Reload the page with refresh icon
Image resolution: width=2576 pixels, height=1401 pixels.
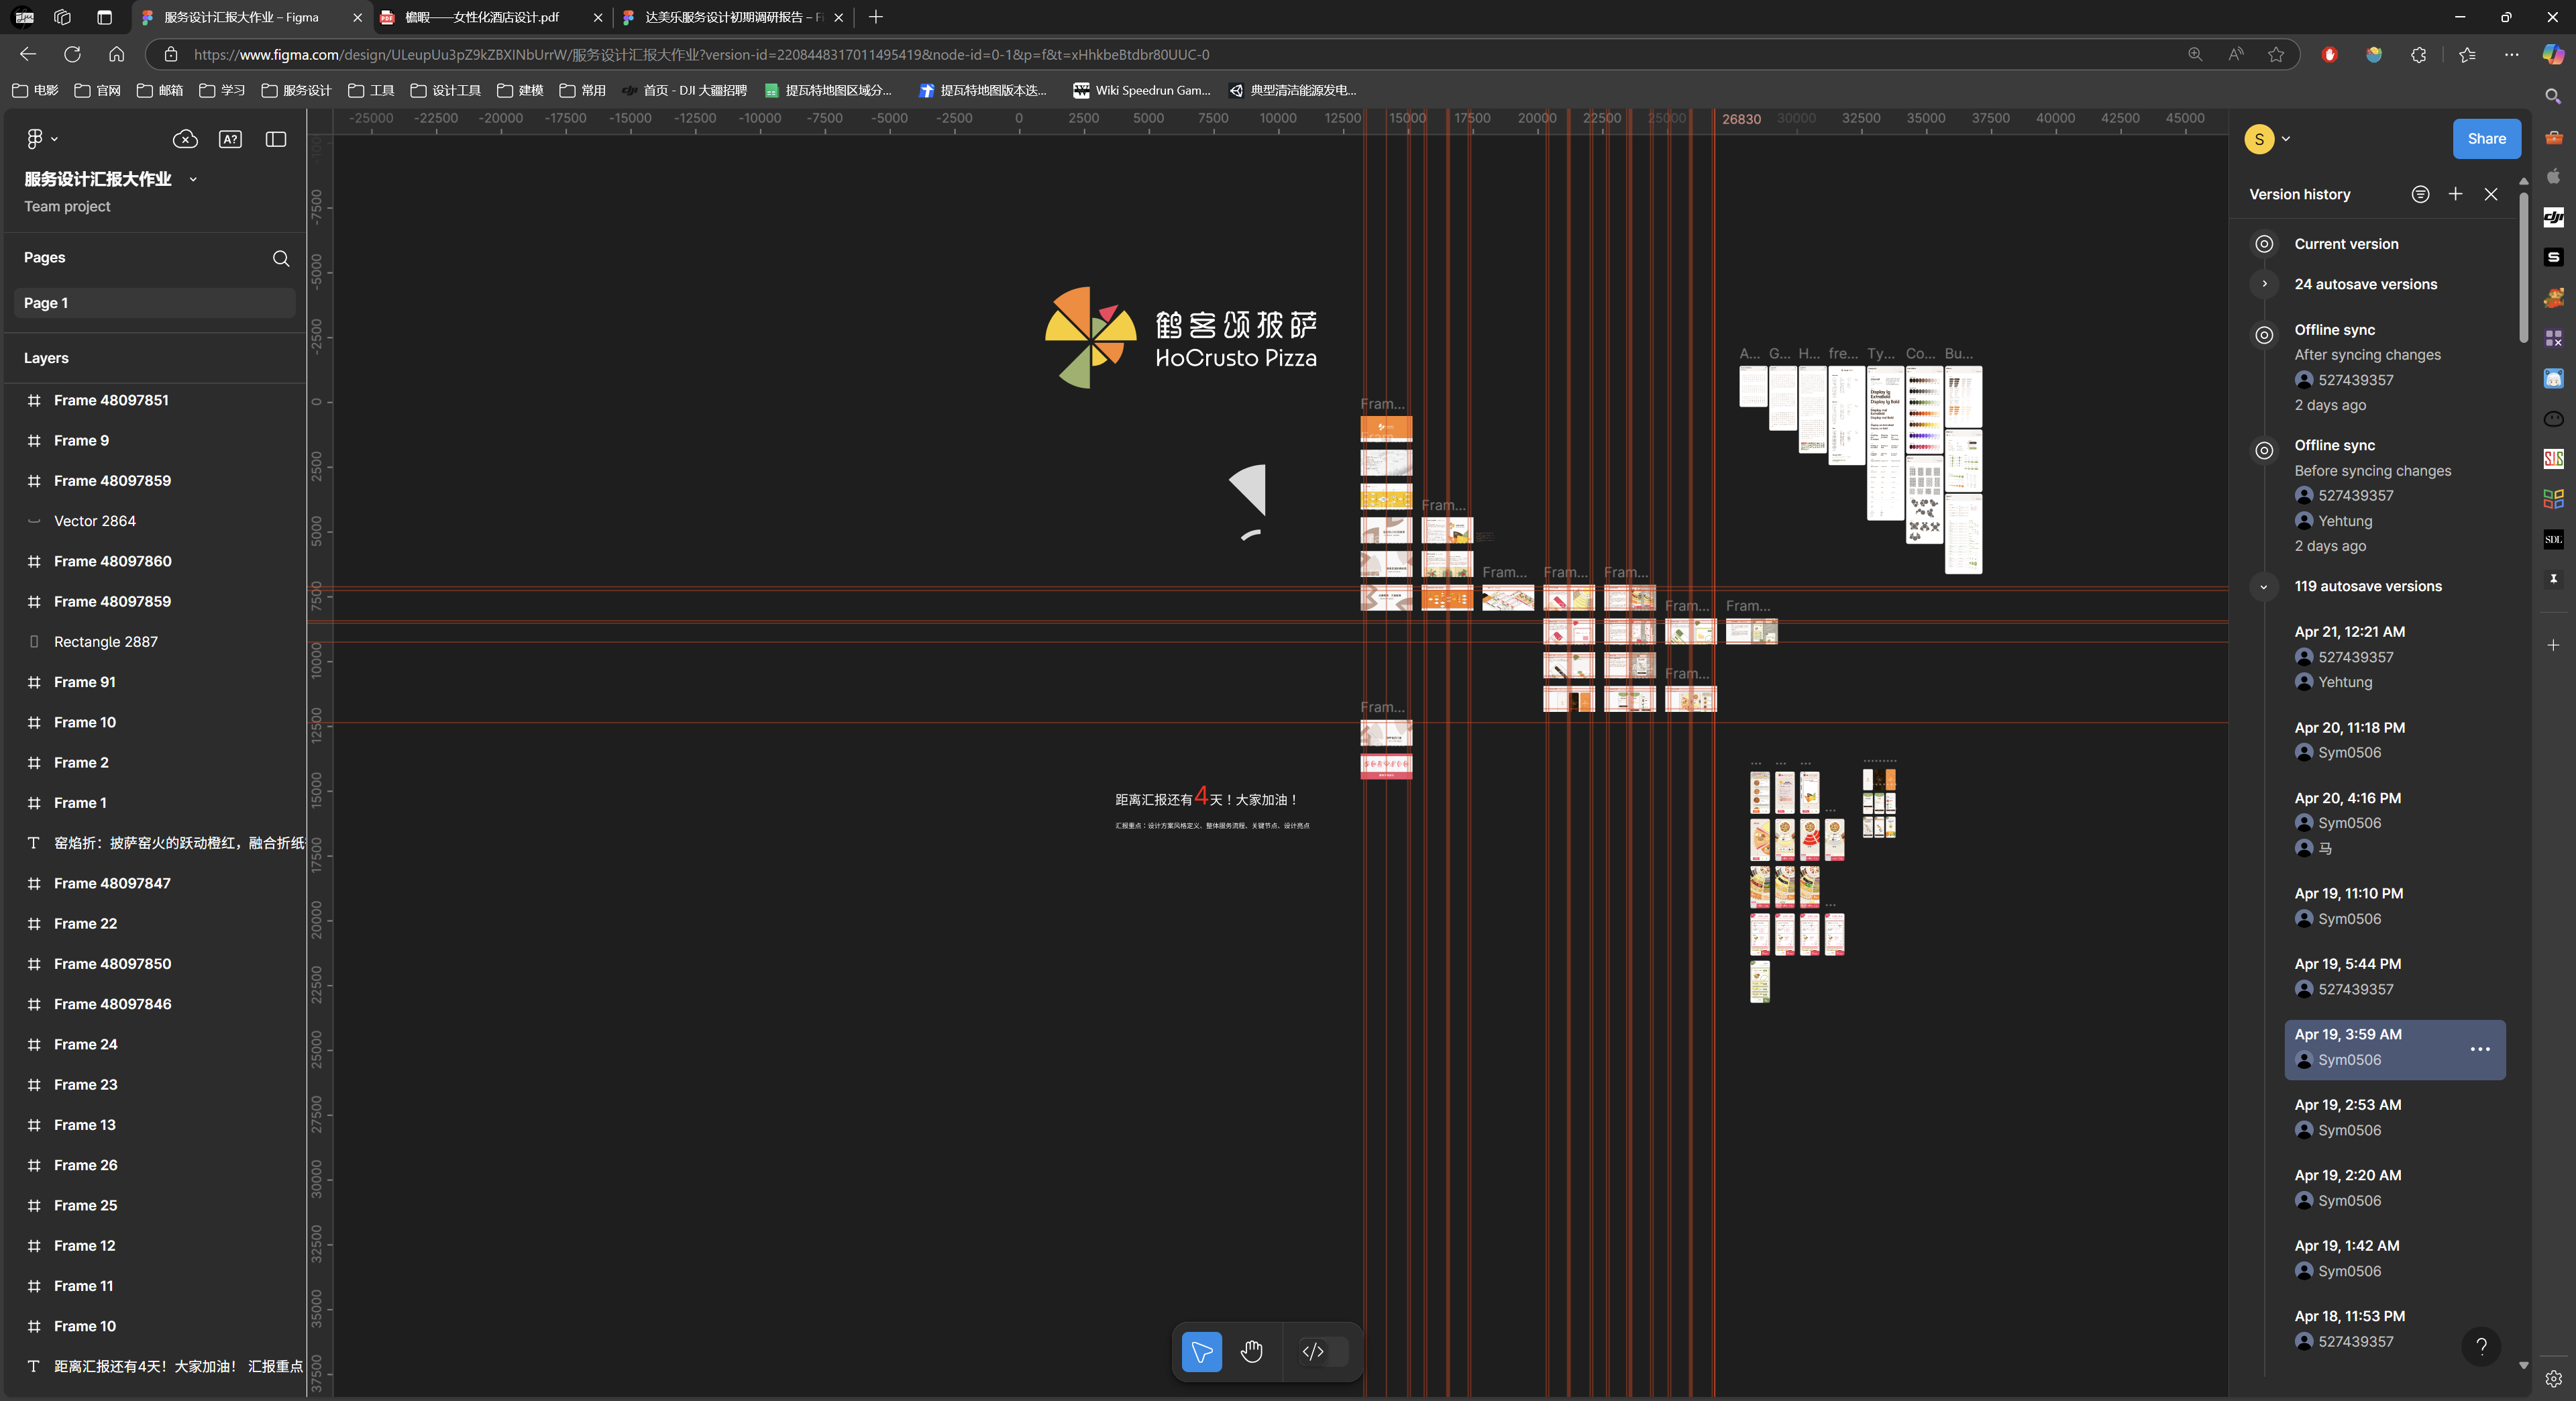point(72,54)
